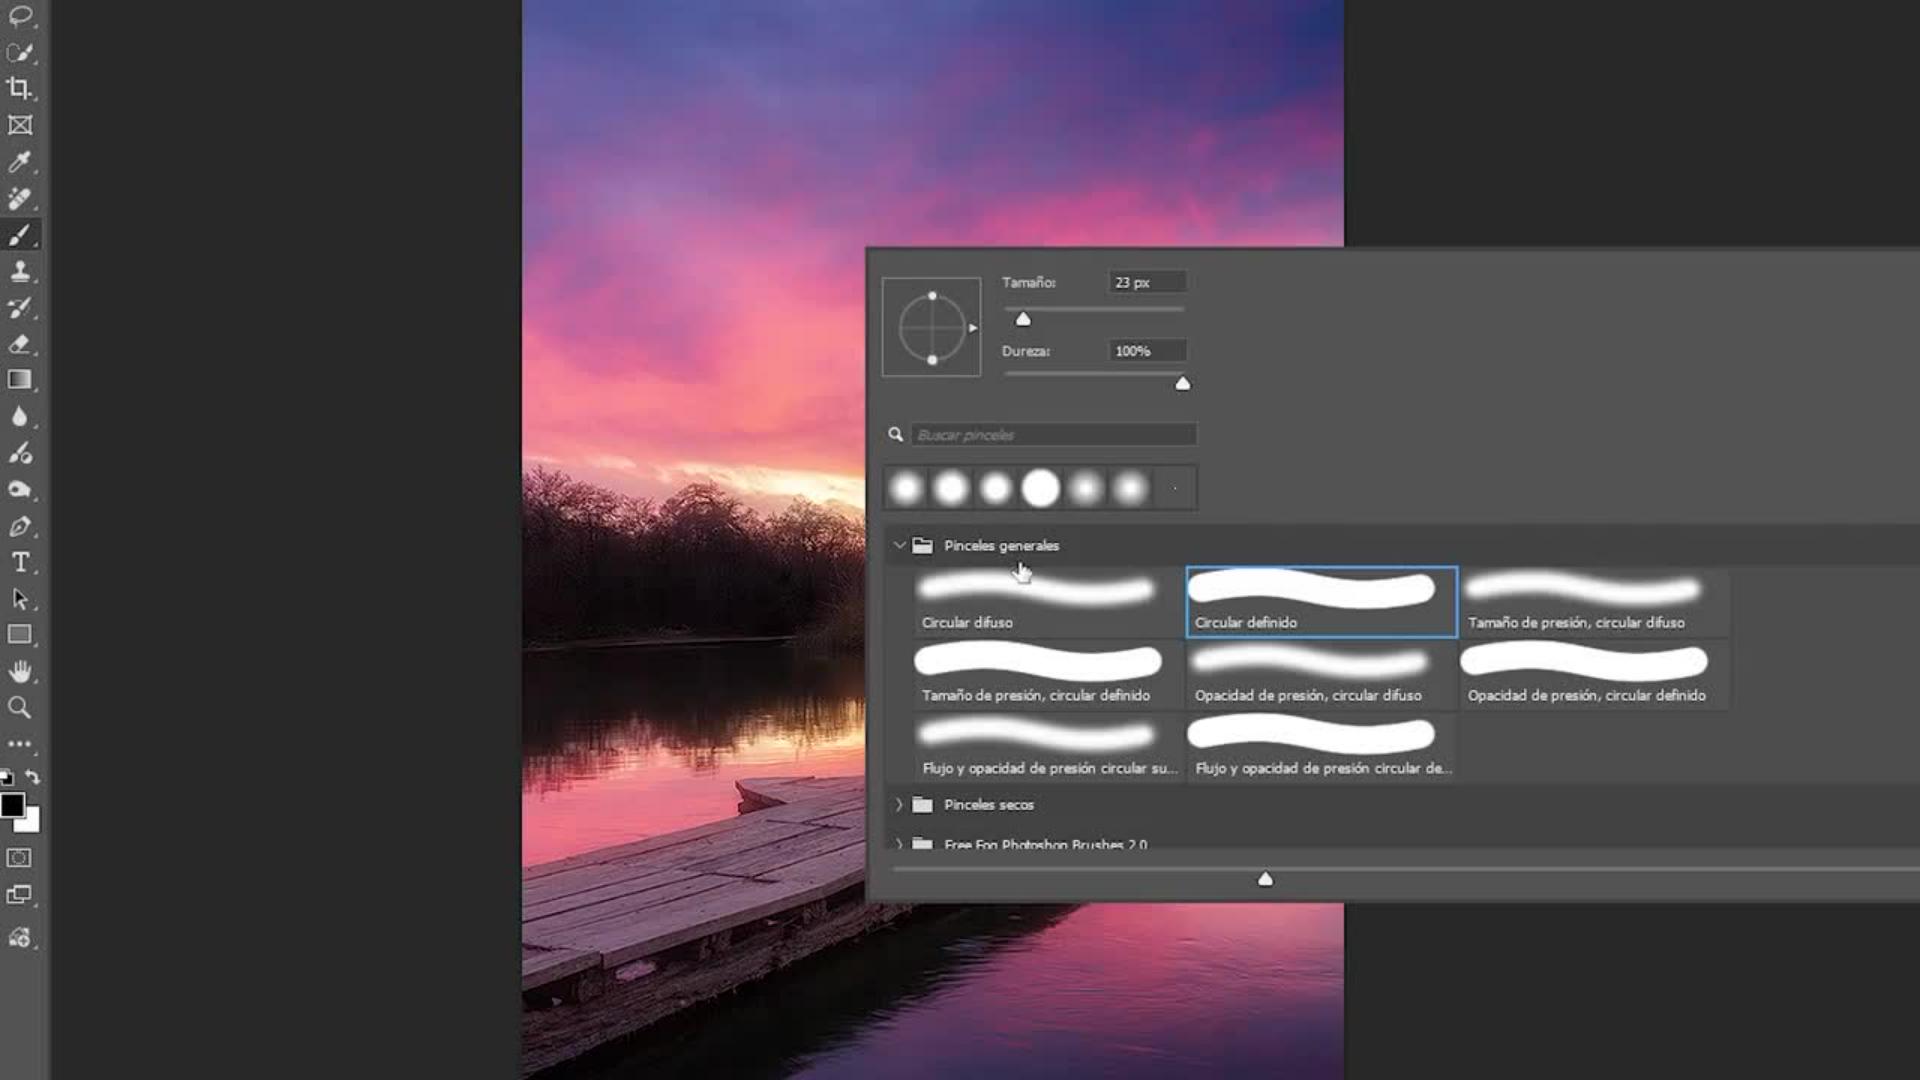Select the Crop tool

pos(19,88)
